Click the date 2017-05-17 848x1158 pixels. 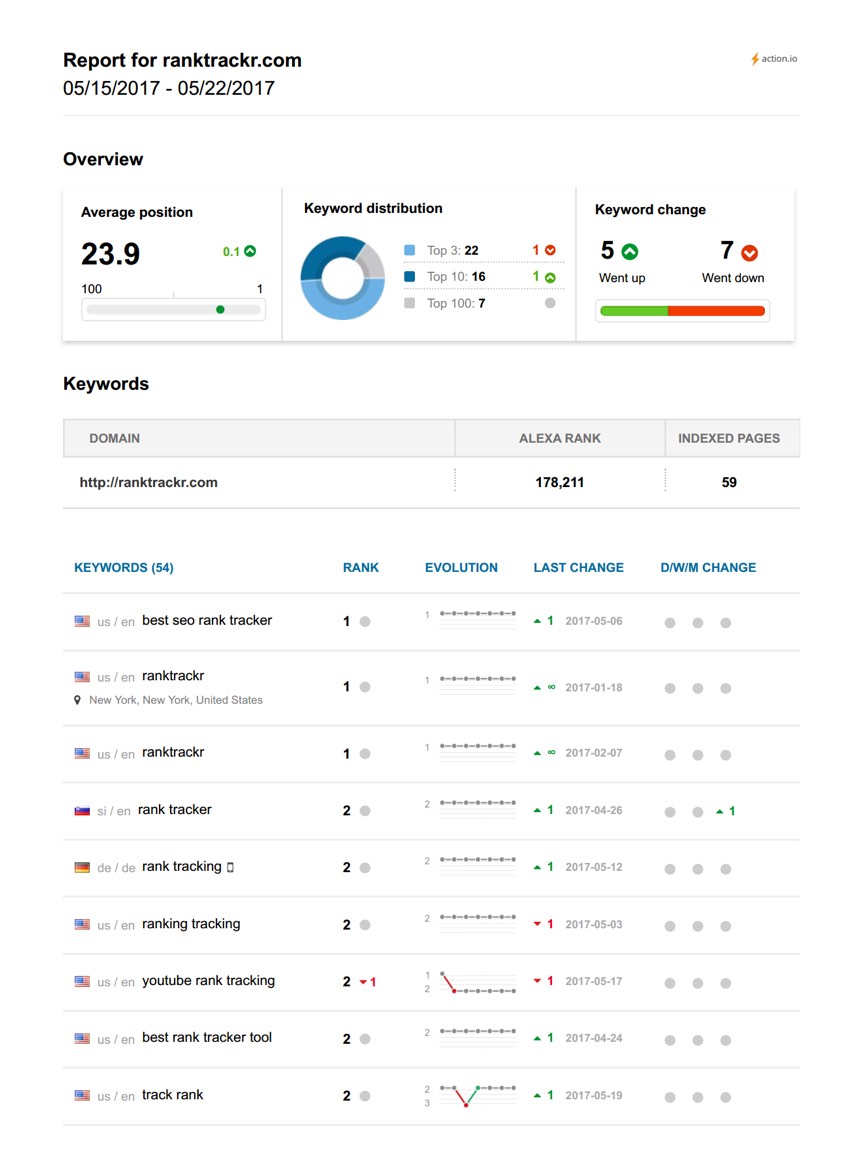594,981
